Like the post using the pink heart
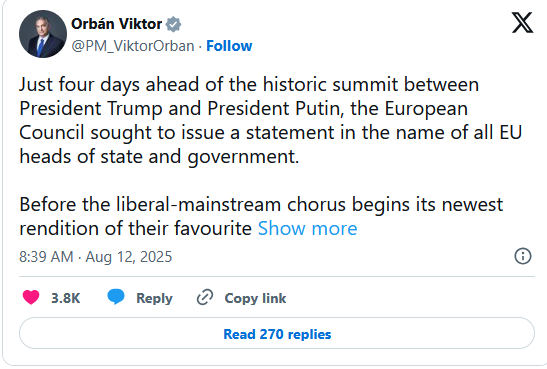 [31, 298]
